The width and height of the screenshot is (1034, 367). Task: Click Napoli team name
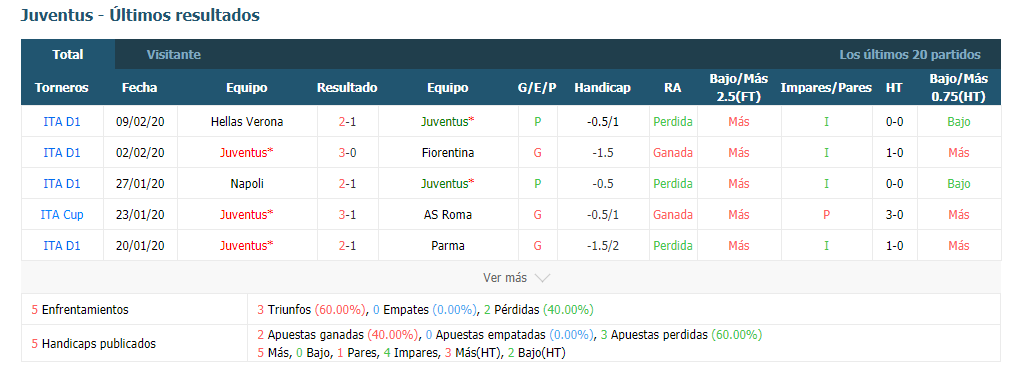coord(247,184)
